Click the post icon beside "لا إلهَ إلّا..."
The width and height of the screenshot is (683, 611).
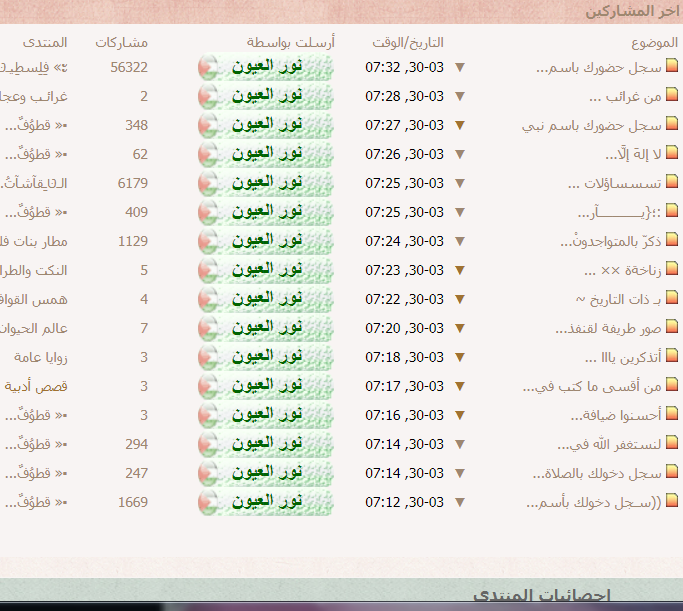click(x=672, y=155)
